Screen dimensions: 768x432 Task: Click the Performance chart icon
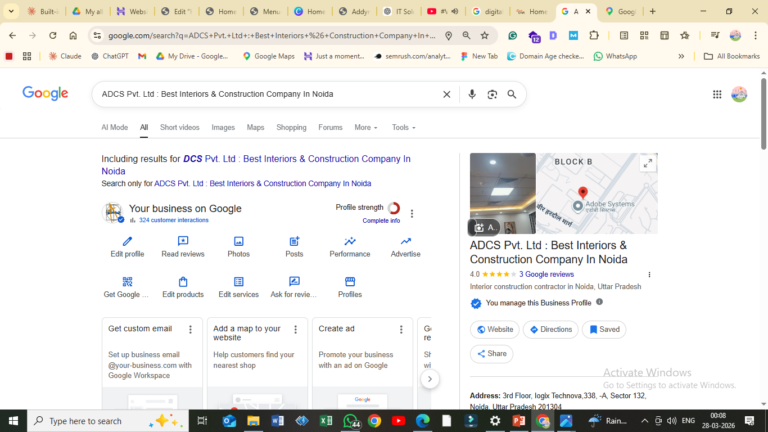[x=350, y=241]
